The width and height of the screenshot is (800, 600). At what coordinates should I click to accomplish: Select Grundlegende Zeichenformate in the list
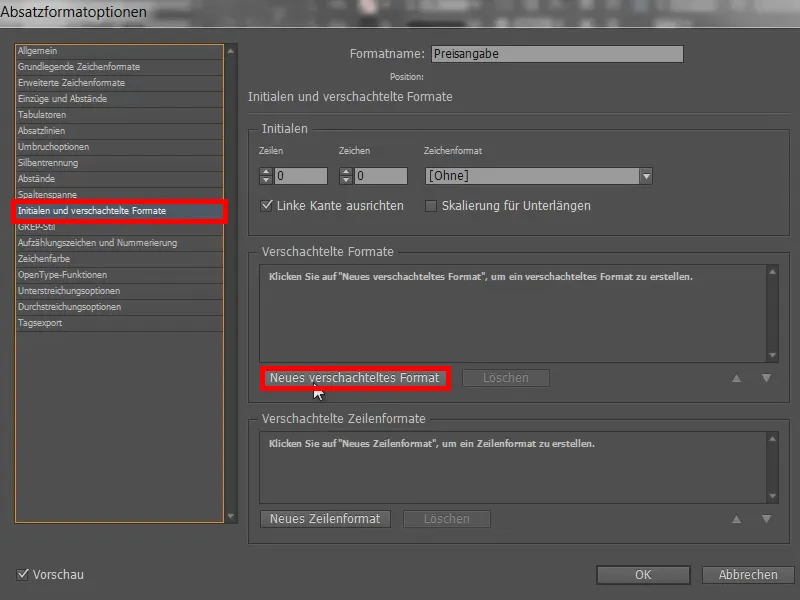119,67
